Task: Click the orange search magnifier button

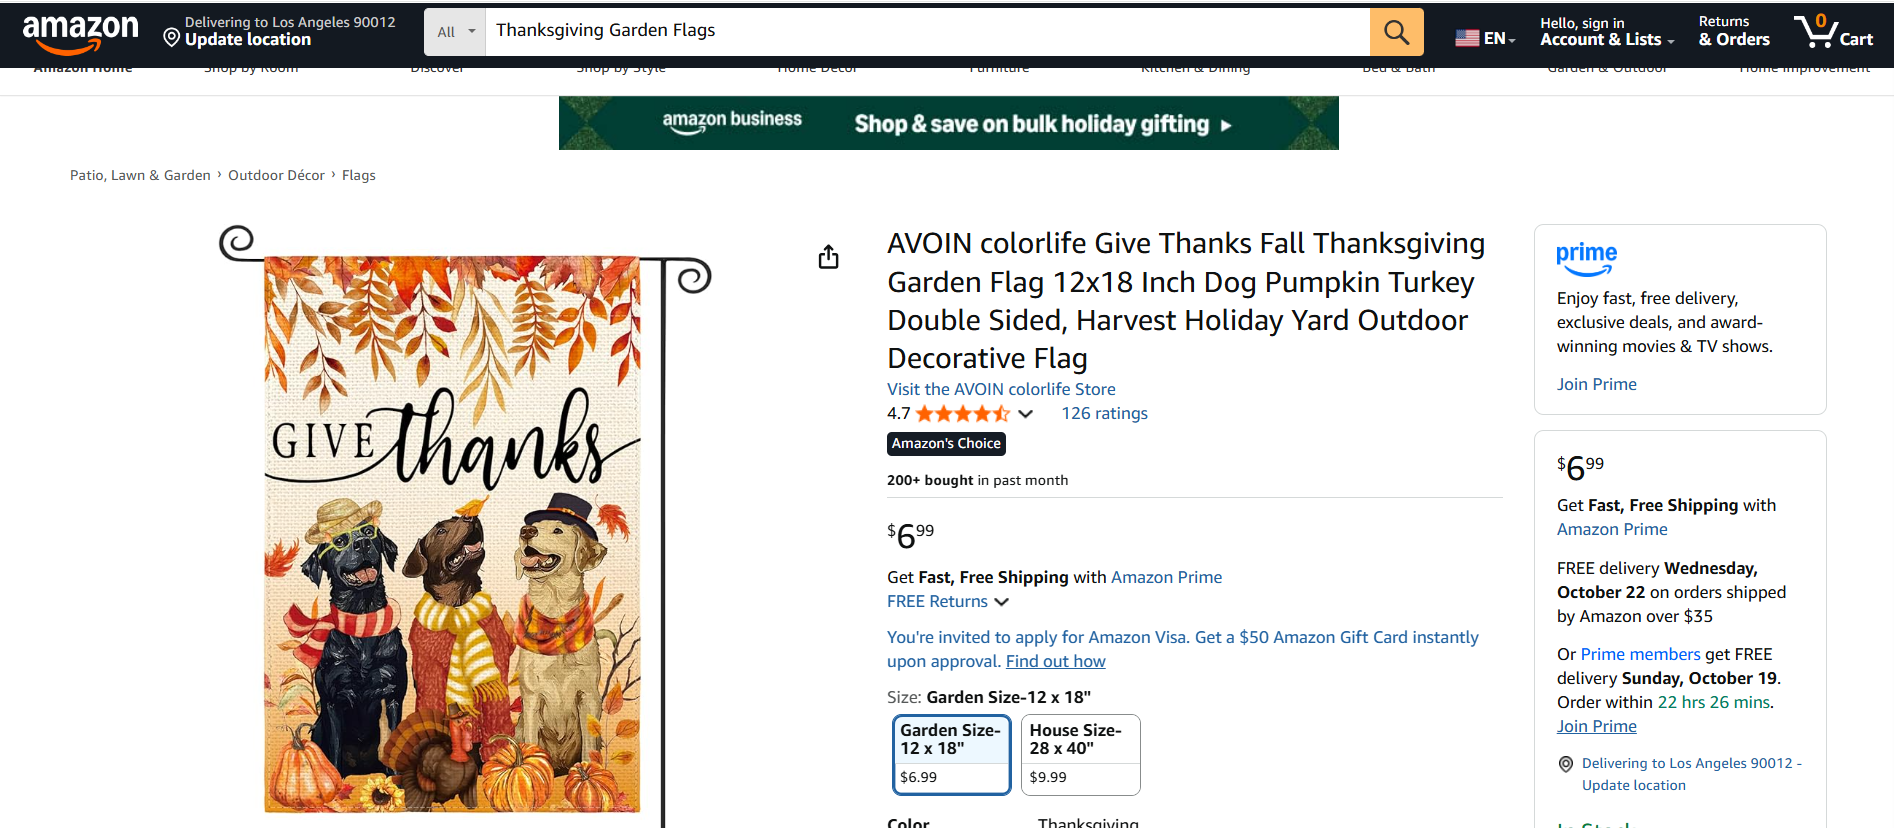Action: pos(1396,32)
